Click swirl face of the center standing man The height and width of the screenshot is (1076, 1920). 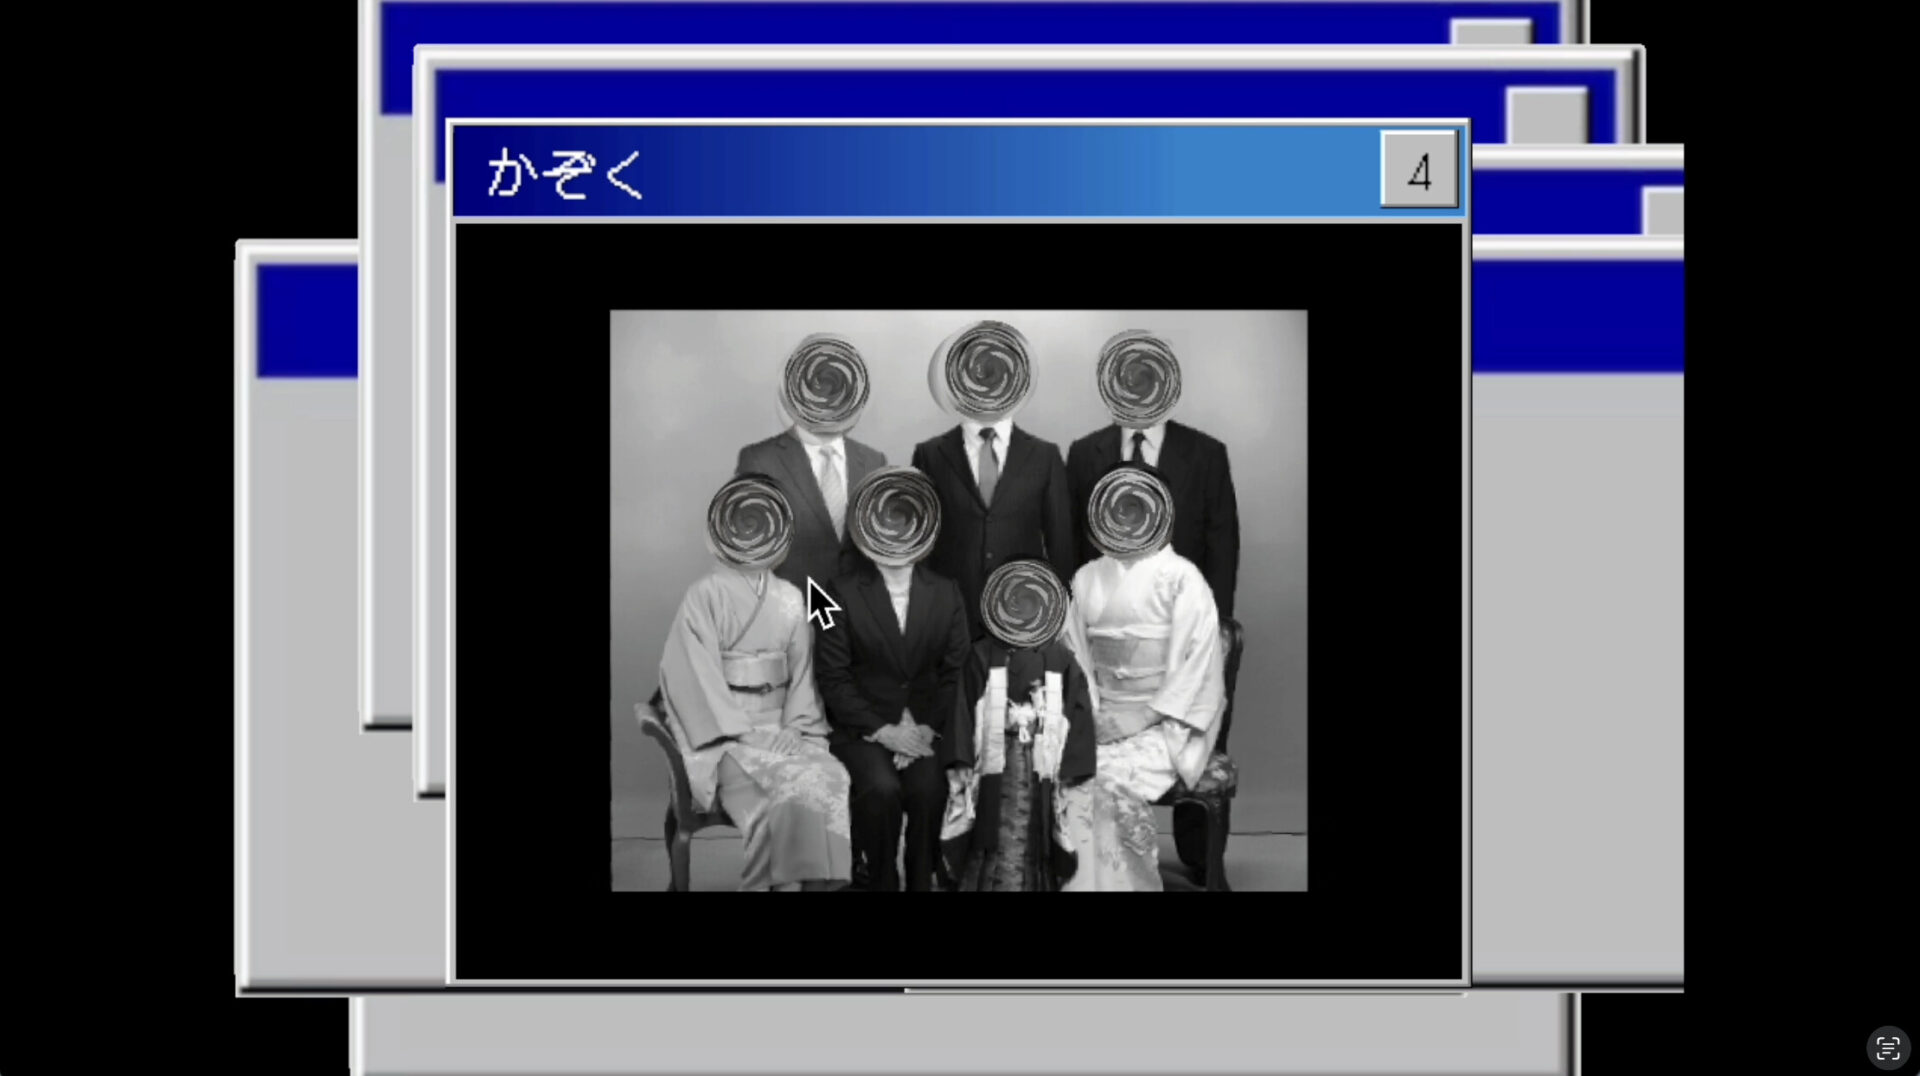(987, 370)
